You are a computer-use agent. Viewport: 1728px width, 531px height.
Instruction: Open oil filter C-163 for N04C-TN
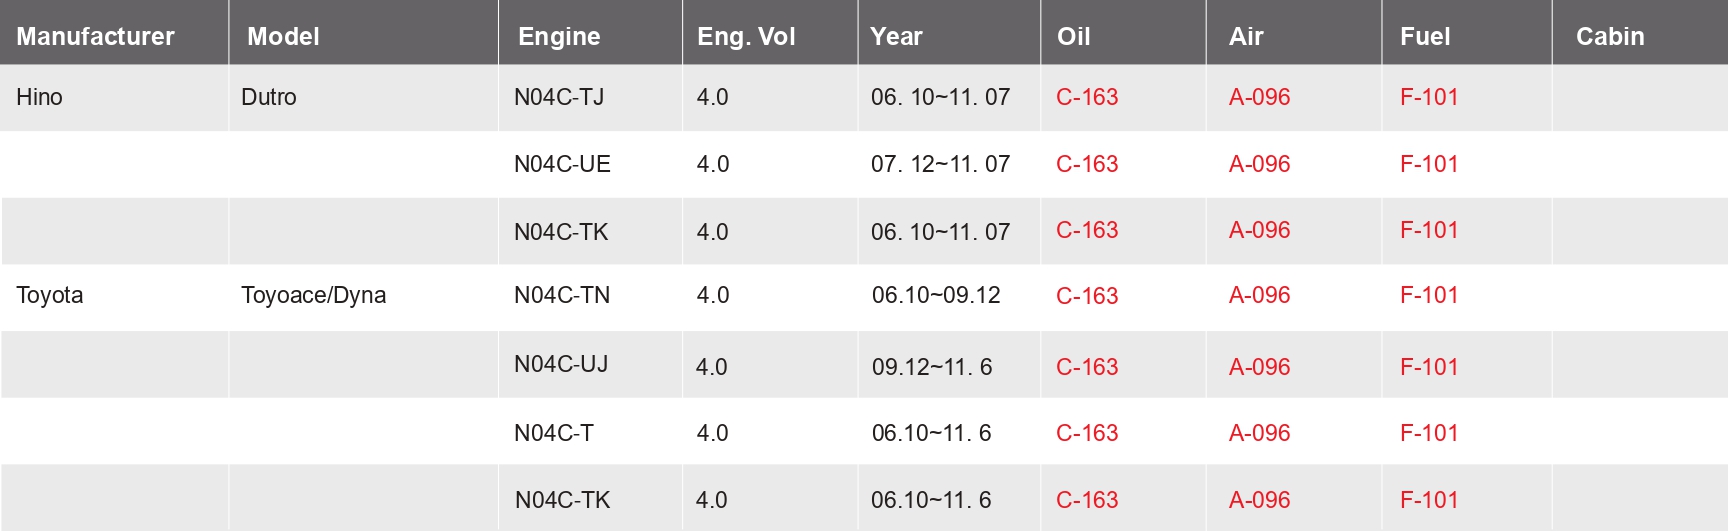point(1087,296)
